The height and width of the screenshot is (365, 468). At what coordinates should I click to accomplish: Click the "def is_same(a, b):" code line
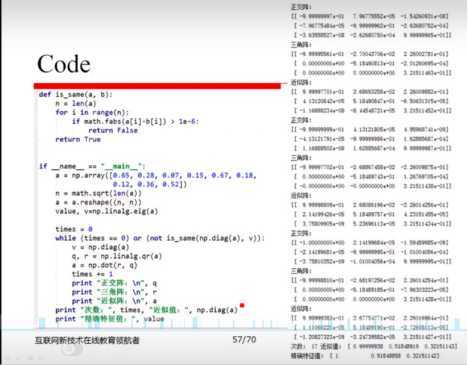[76, 94]
